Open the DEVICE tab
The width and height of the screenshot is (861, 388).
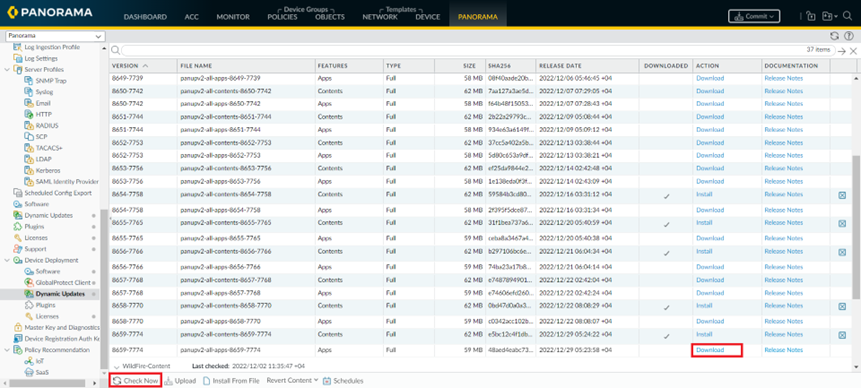(428, 17)
